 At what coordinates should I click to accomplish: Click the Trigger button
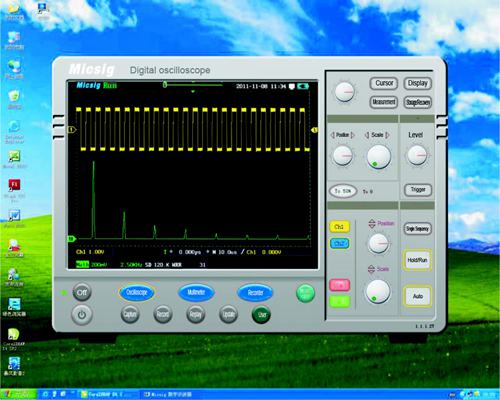tap(418, 190)
